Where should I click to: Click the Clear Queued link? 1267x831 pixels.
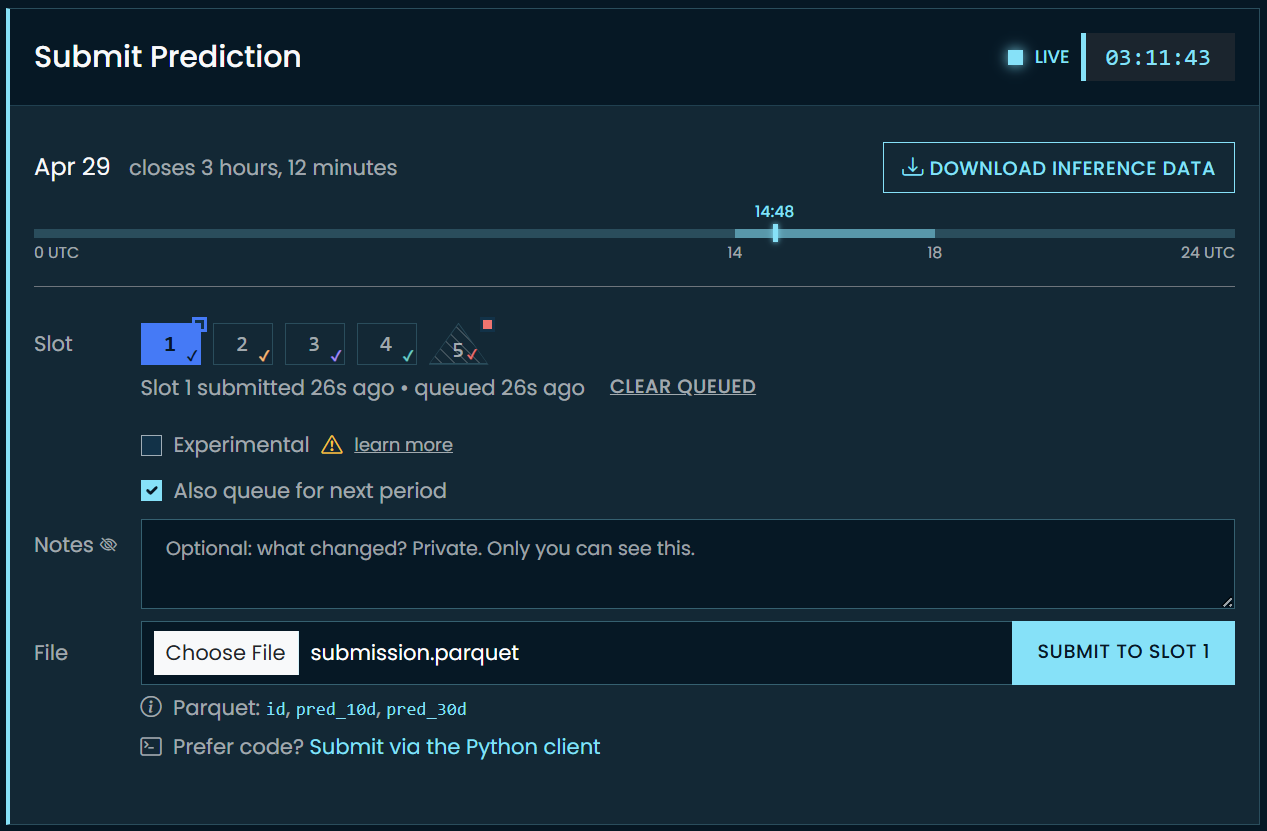[683, 386]
